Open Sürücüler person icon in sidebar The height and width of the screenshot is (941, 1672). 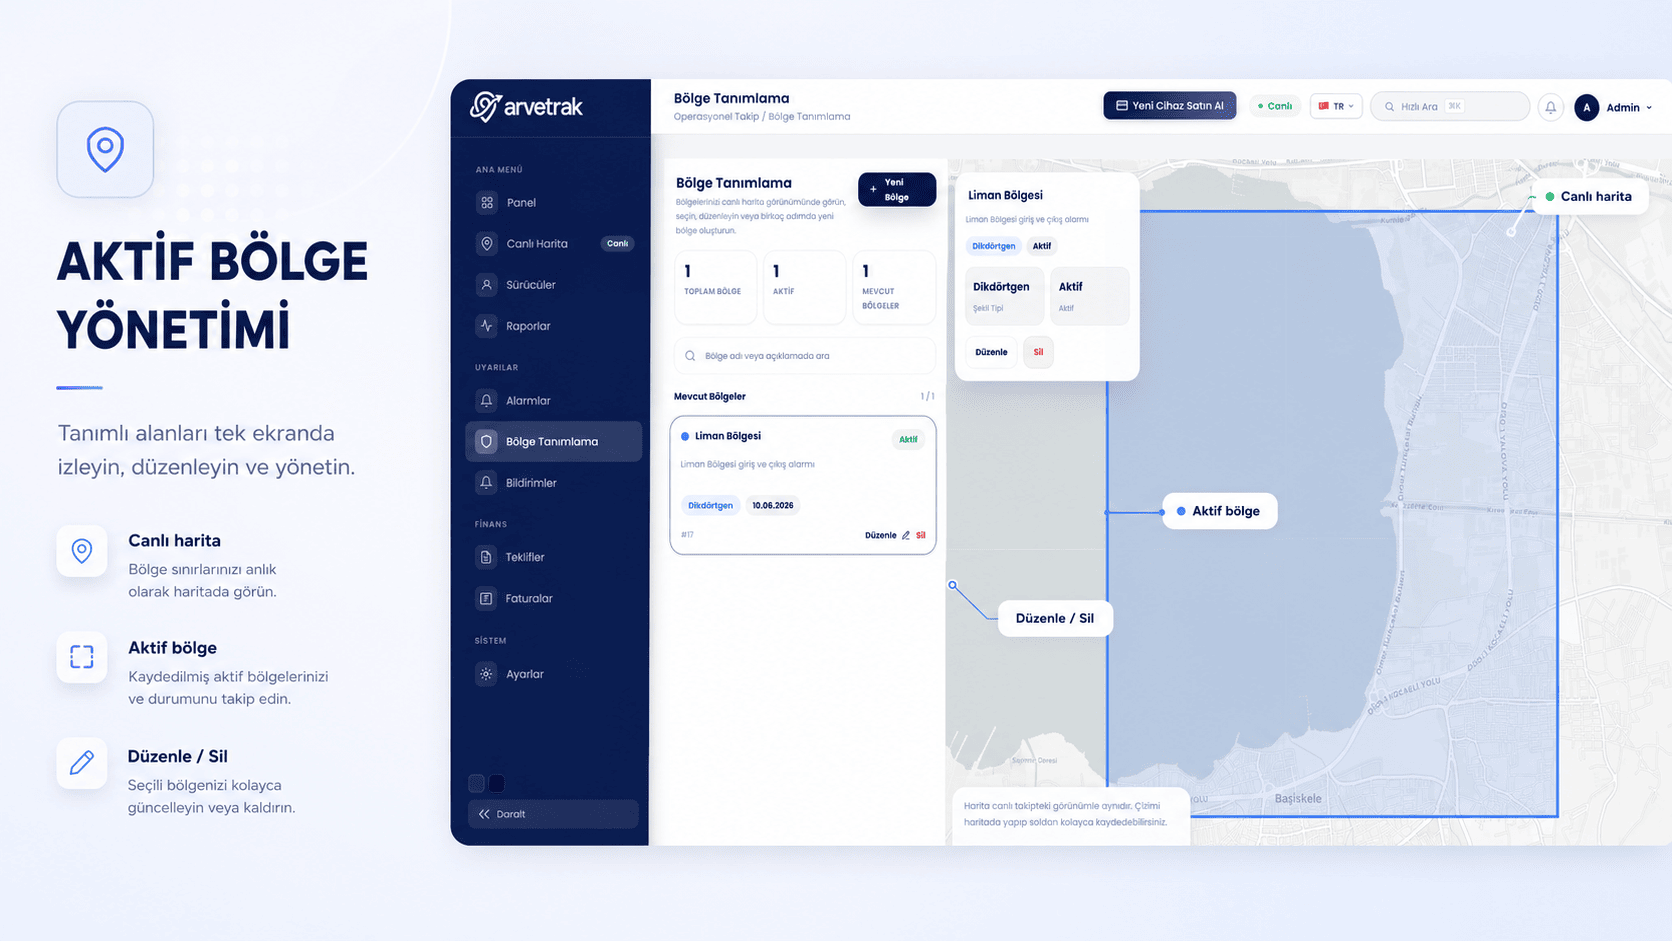coord(487,285)
